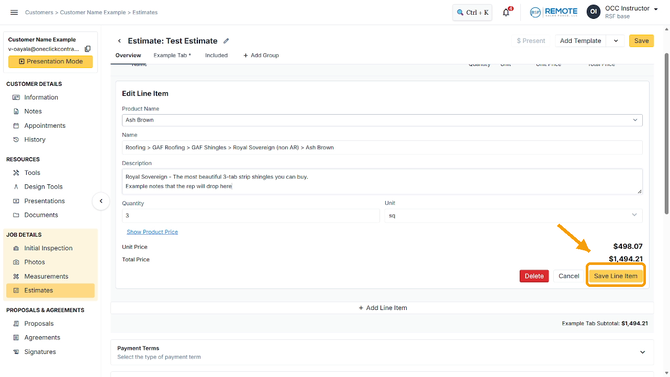The image size is (670, 377).
Task: Open the Unit dropdown showing sq
Action: (513, 215)
